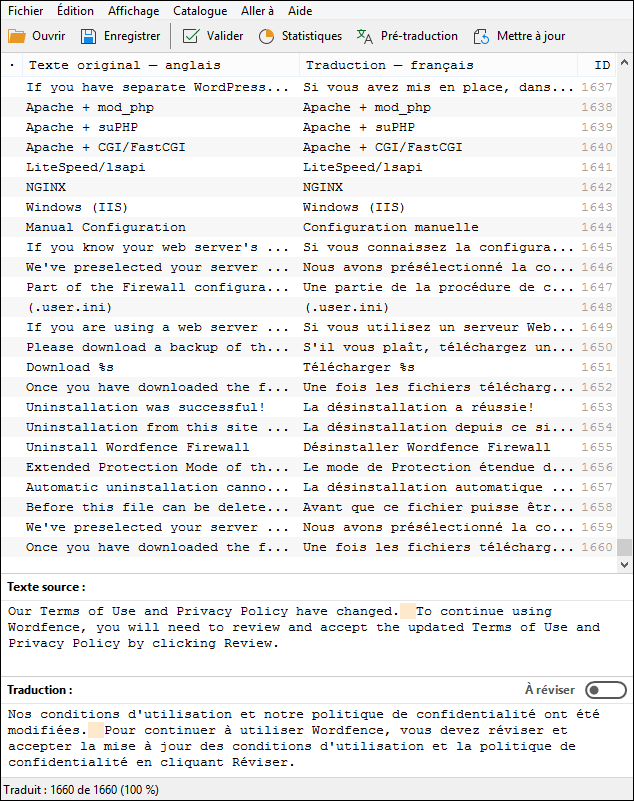634x801 pixels.
Task: Click the Pré-traduction translate icon
Action: click(364, 36)
